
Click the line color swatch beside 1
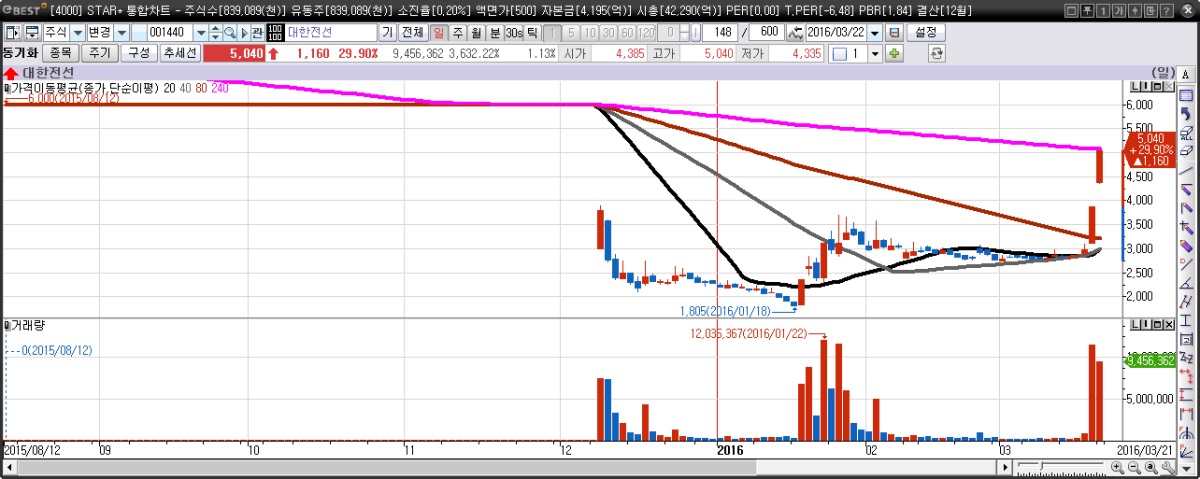coord(840,52)
